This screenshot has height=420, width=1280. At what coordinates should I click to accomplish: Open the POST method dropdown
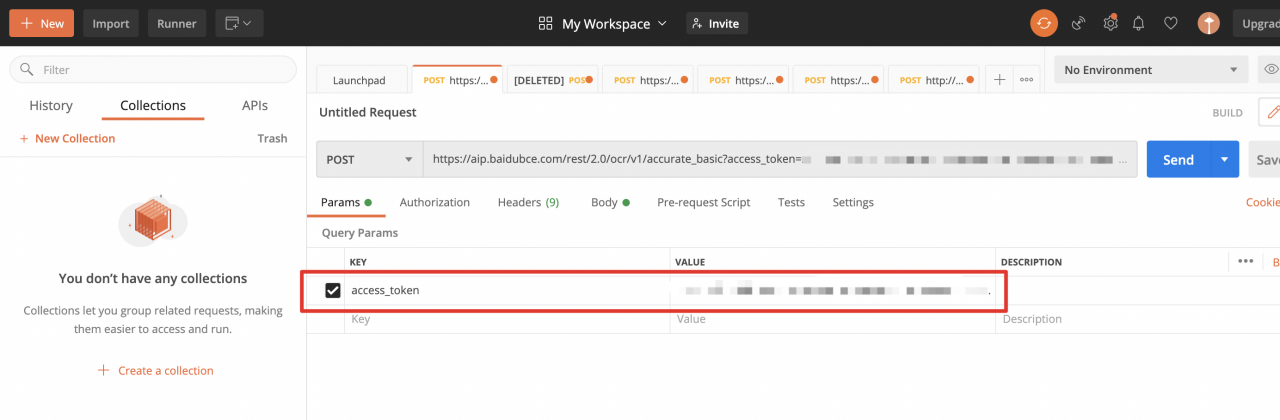(369, 159)
